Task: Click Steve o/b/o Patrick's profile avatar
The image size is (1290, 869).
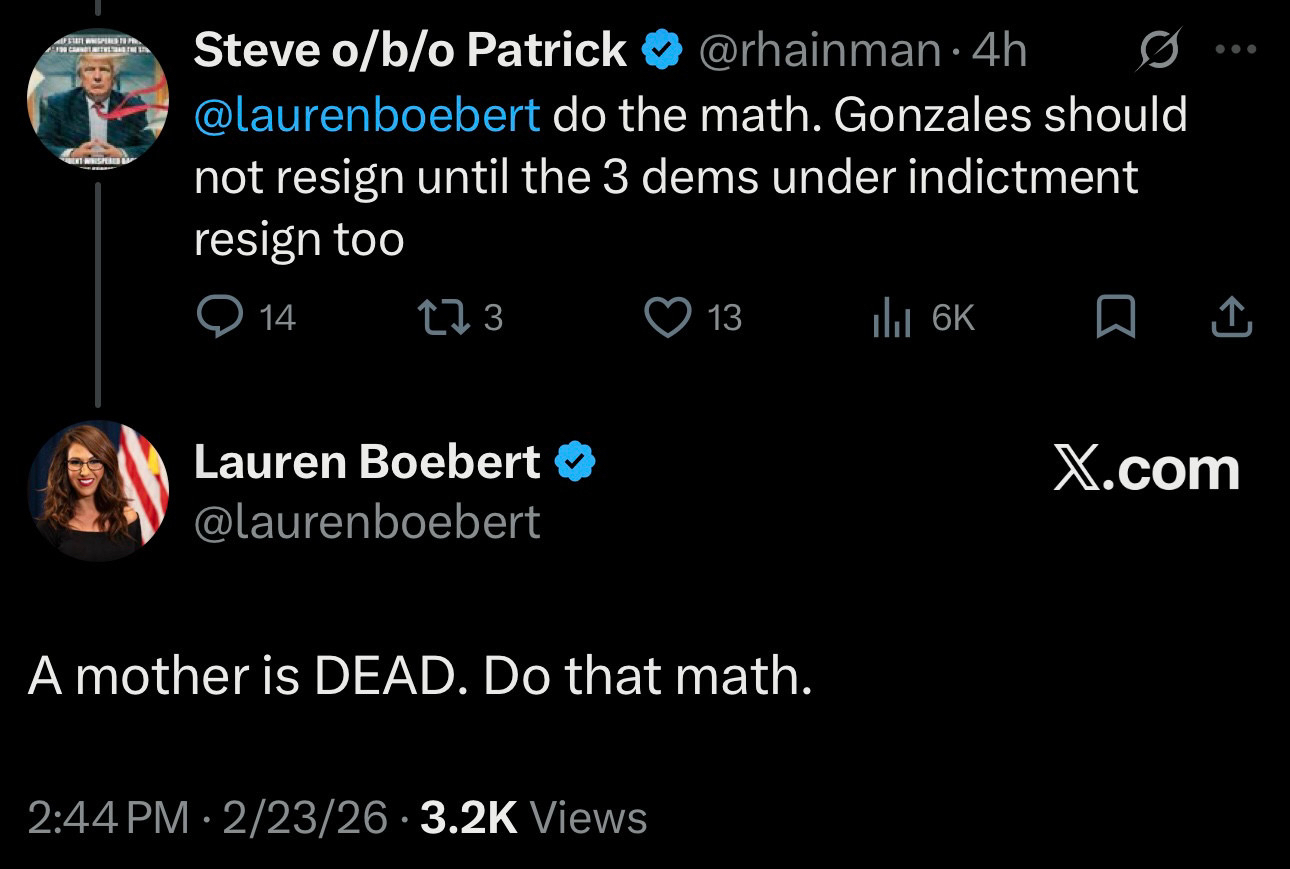Action: (x=96, y=99)
